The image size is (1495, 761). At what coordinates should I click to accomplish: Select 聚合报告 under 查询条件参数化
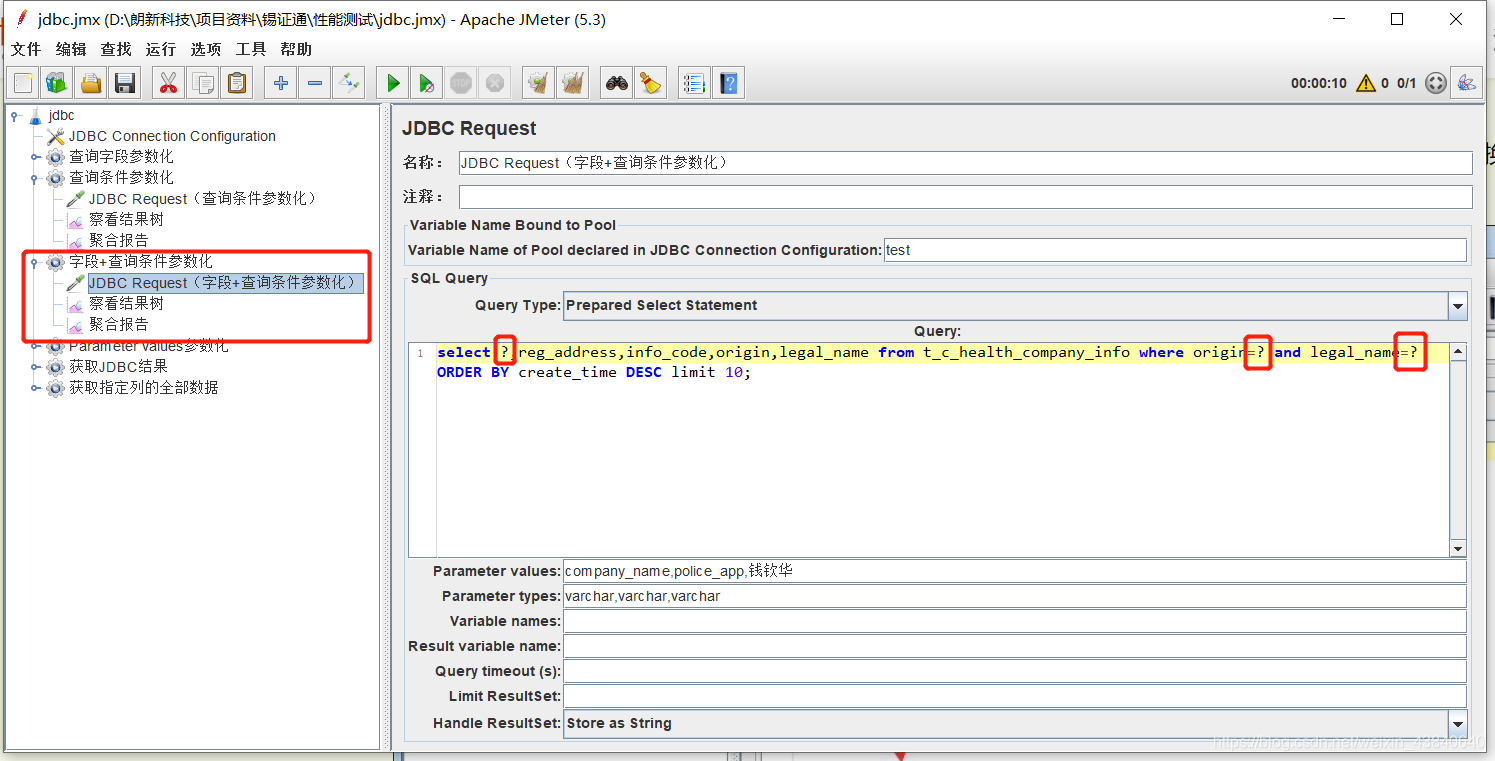coord(118,240)
